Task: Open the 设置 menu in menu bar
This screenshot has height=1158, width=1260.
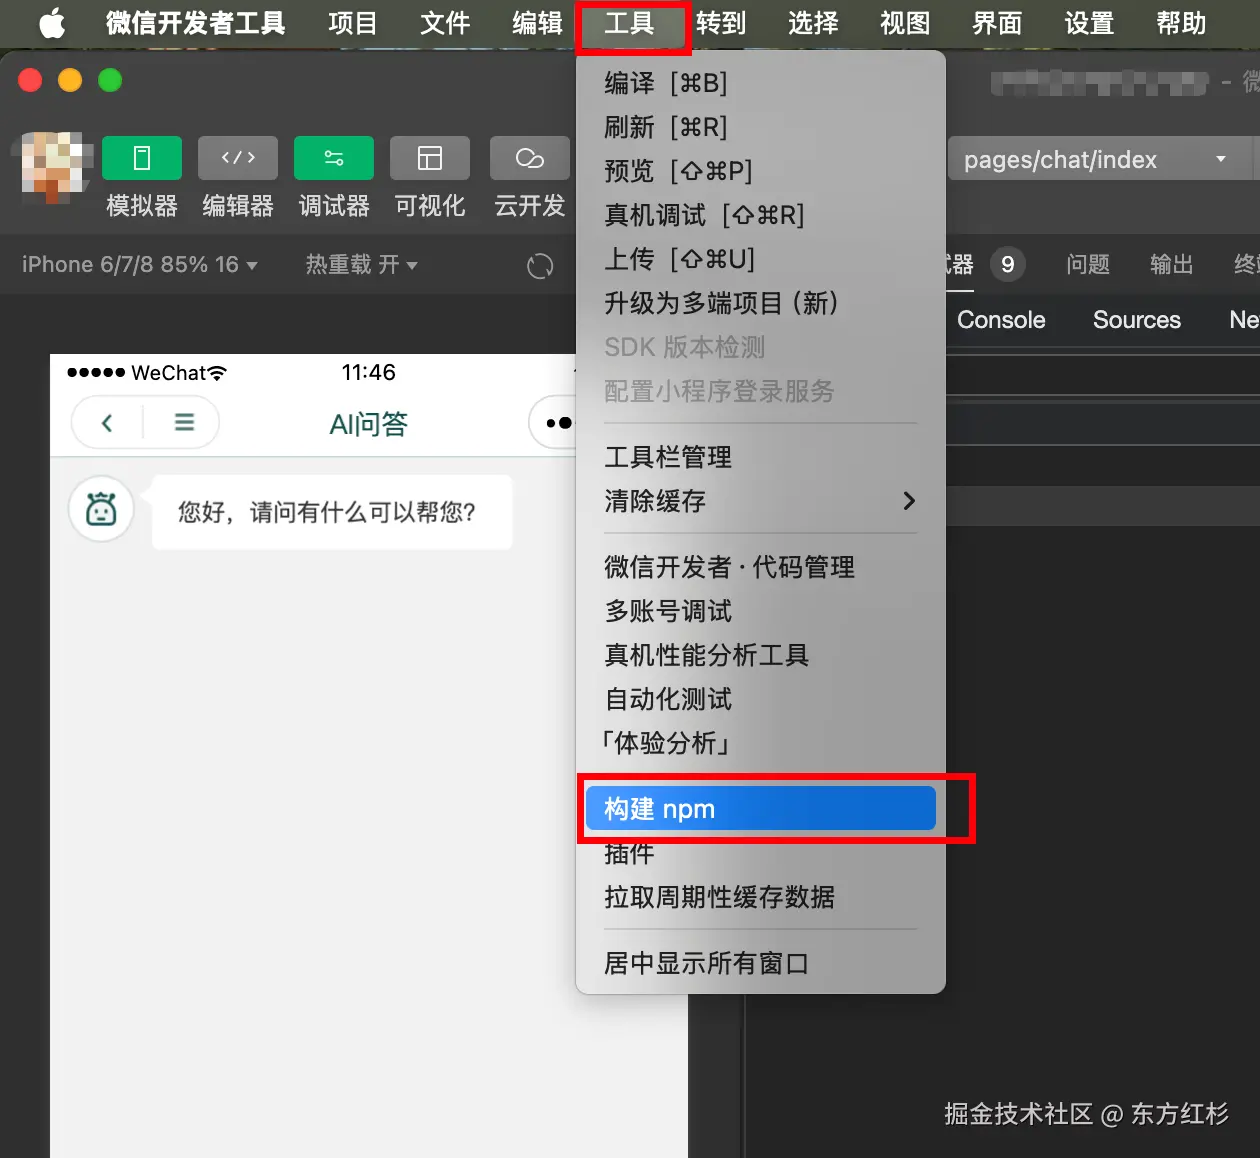Action: click(x=1088, y=24)
